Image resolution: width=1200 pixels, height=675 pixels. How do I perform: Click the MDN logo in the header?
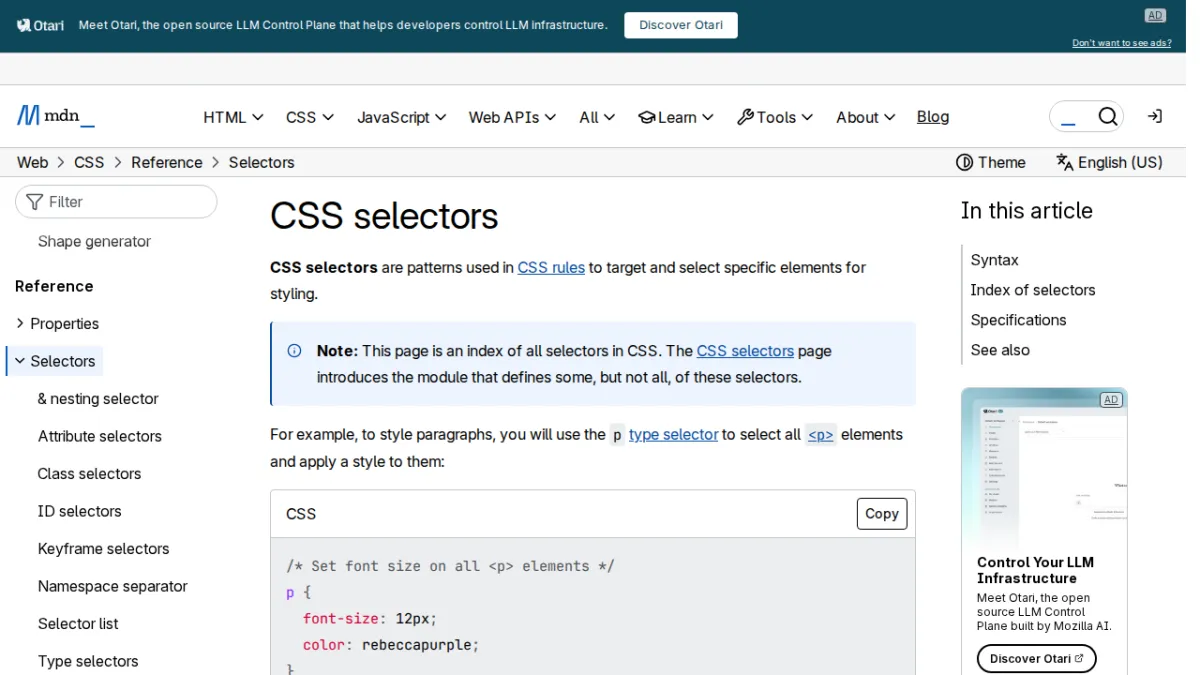(x=56, y=117)
